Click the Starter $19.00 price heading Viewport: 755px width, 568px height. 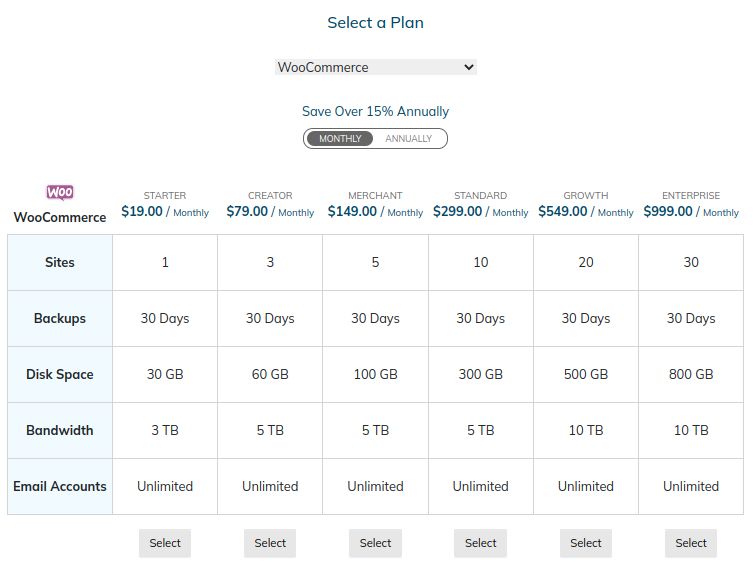click(165, 211)
